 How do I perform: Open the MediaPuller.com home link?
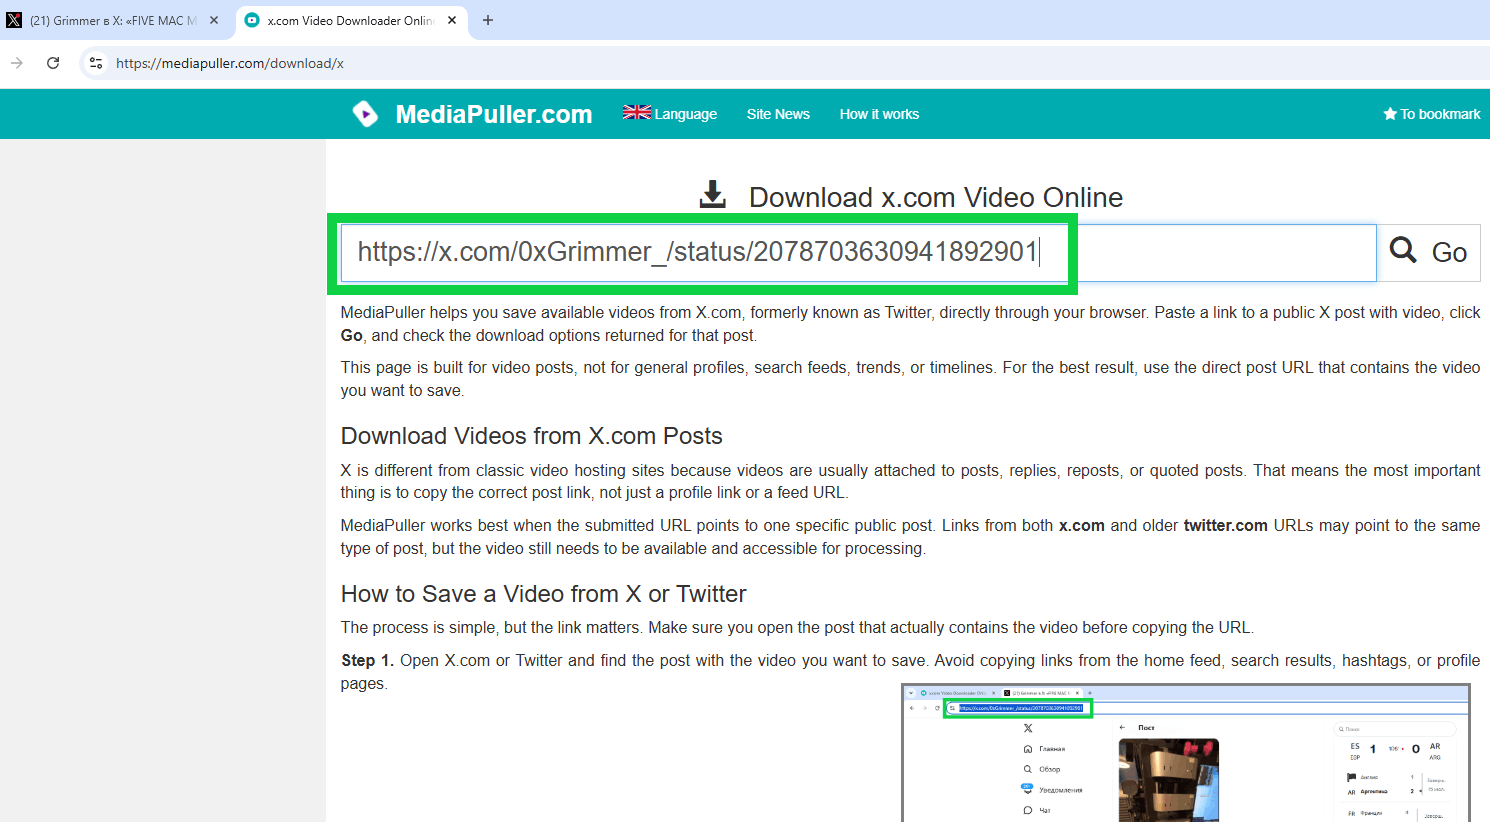[494, 114]
